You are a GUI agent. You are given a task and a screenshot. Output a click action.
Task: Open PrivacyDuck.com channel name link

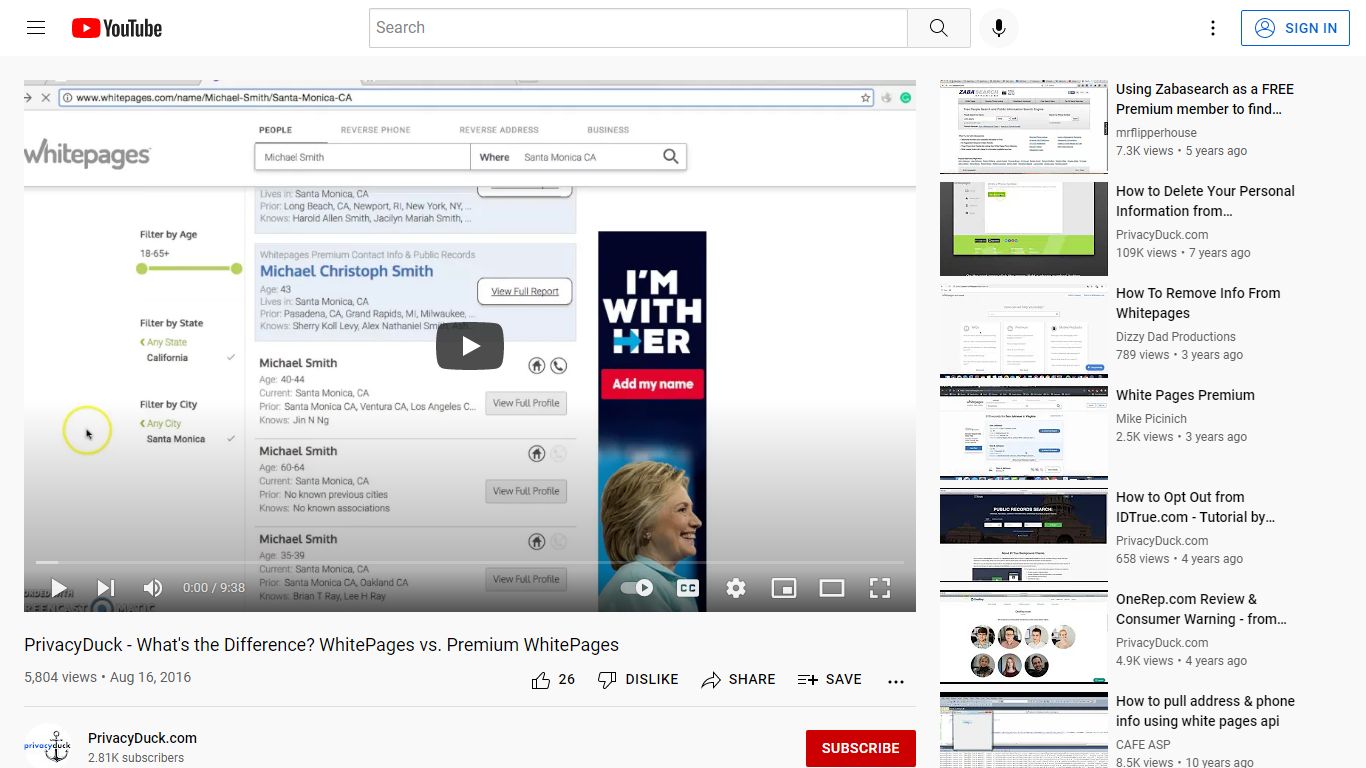pos(142,738)
